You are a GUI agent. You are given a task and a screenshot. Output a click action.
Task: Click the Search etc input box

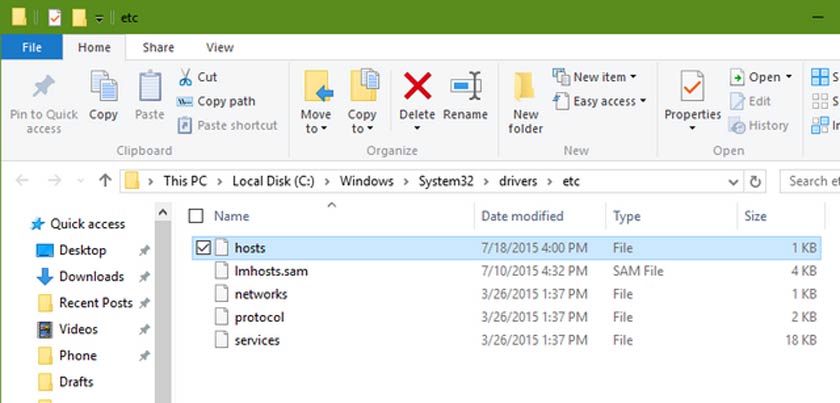pos(810,181)
